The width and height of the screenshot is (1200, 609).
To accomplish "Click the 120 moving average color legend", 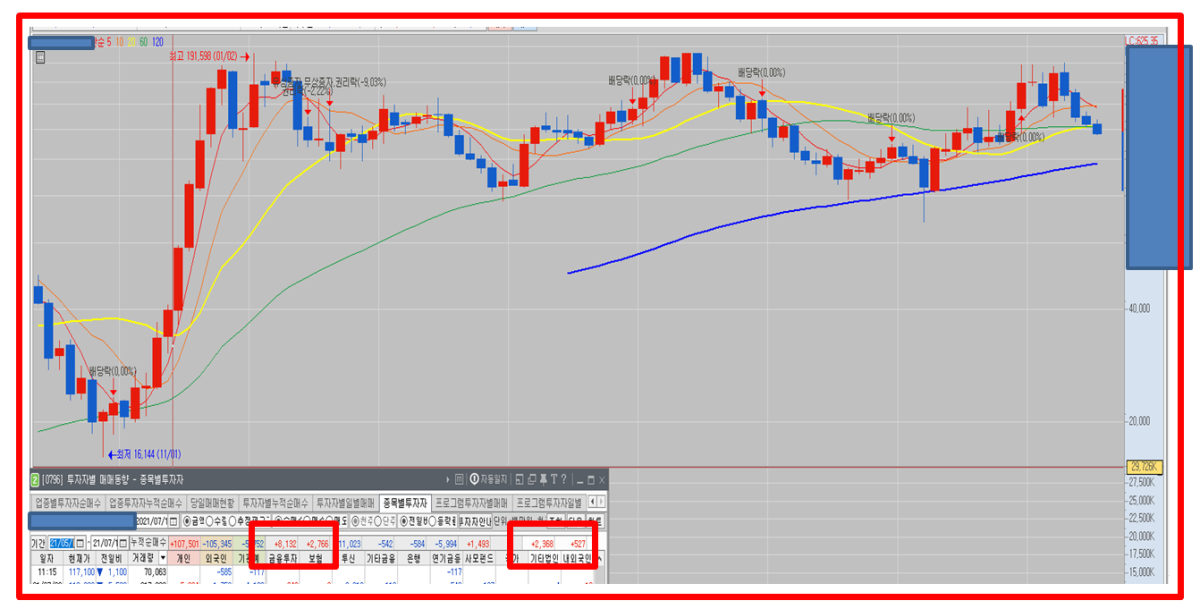I will (158, 42).
